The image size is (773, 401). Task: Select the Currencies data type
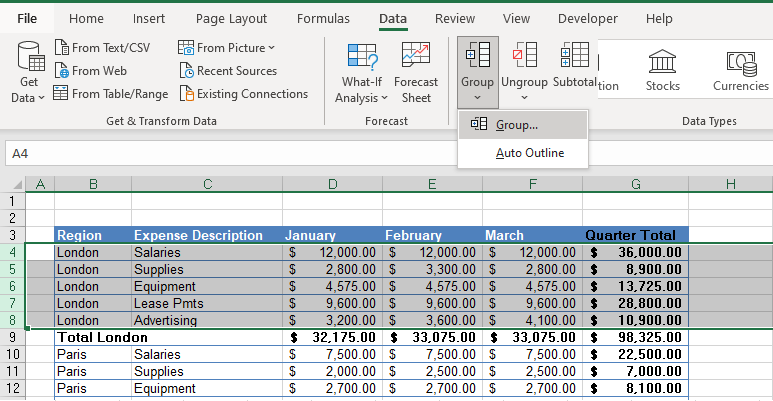coord(740,69)
